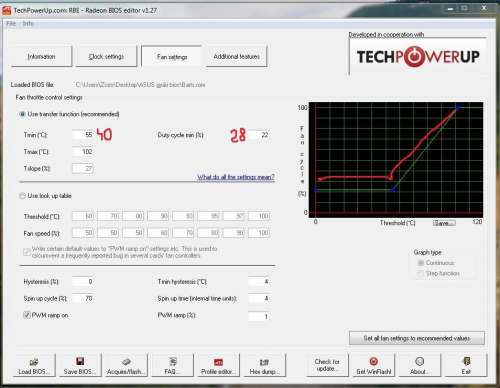Click the Spin up cycle field
Image resolution: width=500 pixels, height=388 pixels.
tap(83, 298)
